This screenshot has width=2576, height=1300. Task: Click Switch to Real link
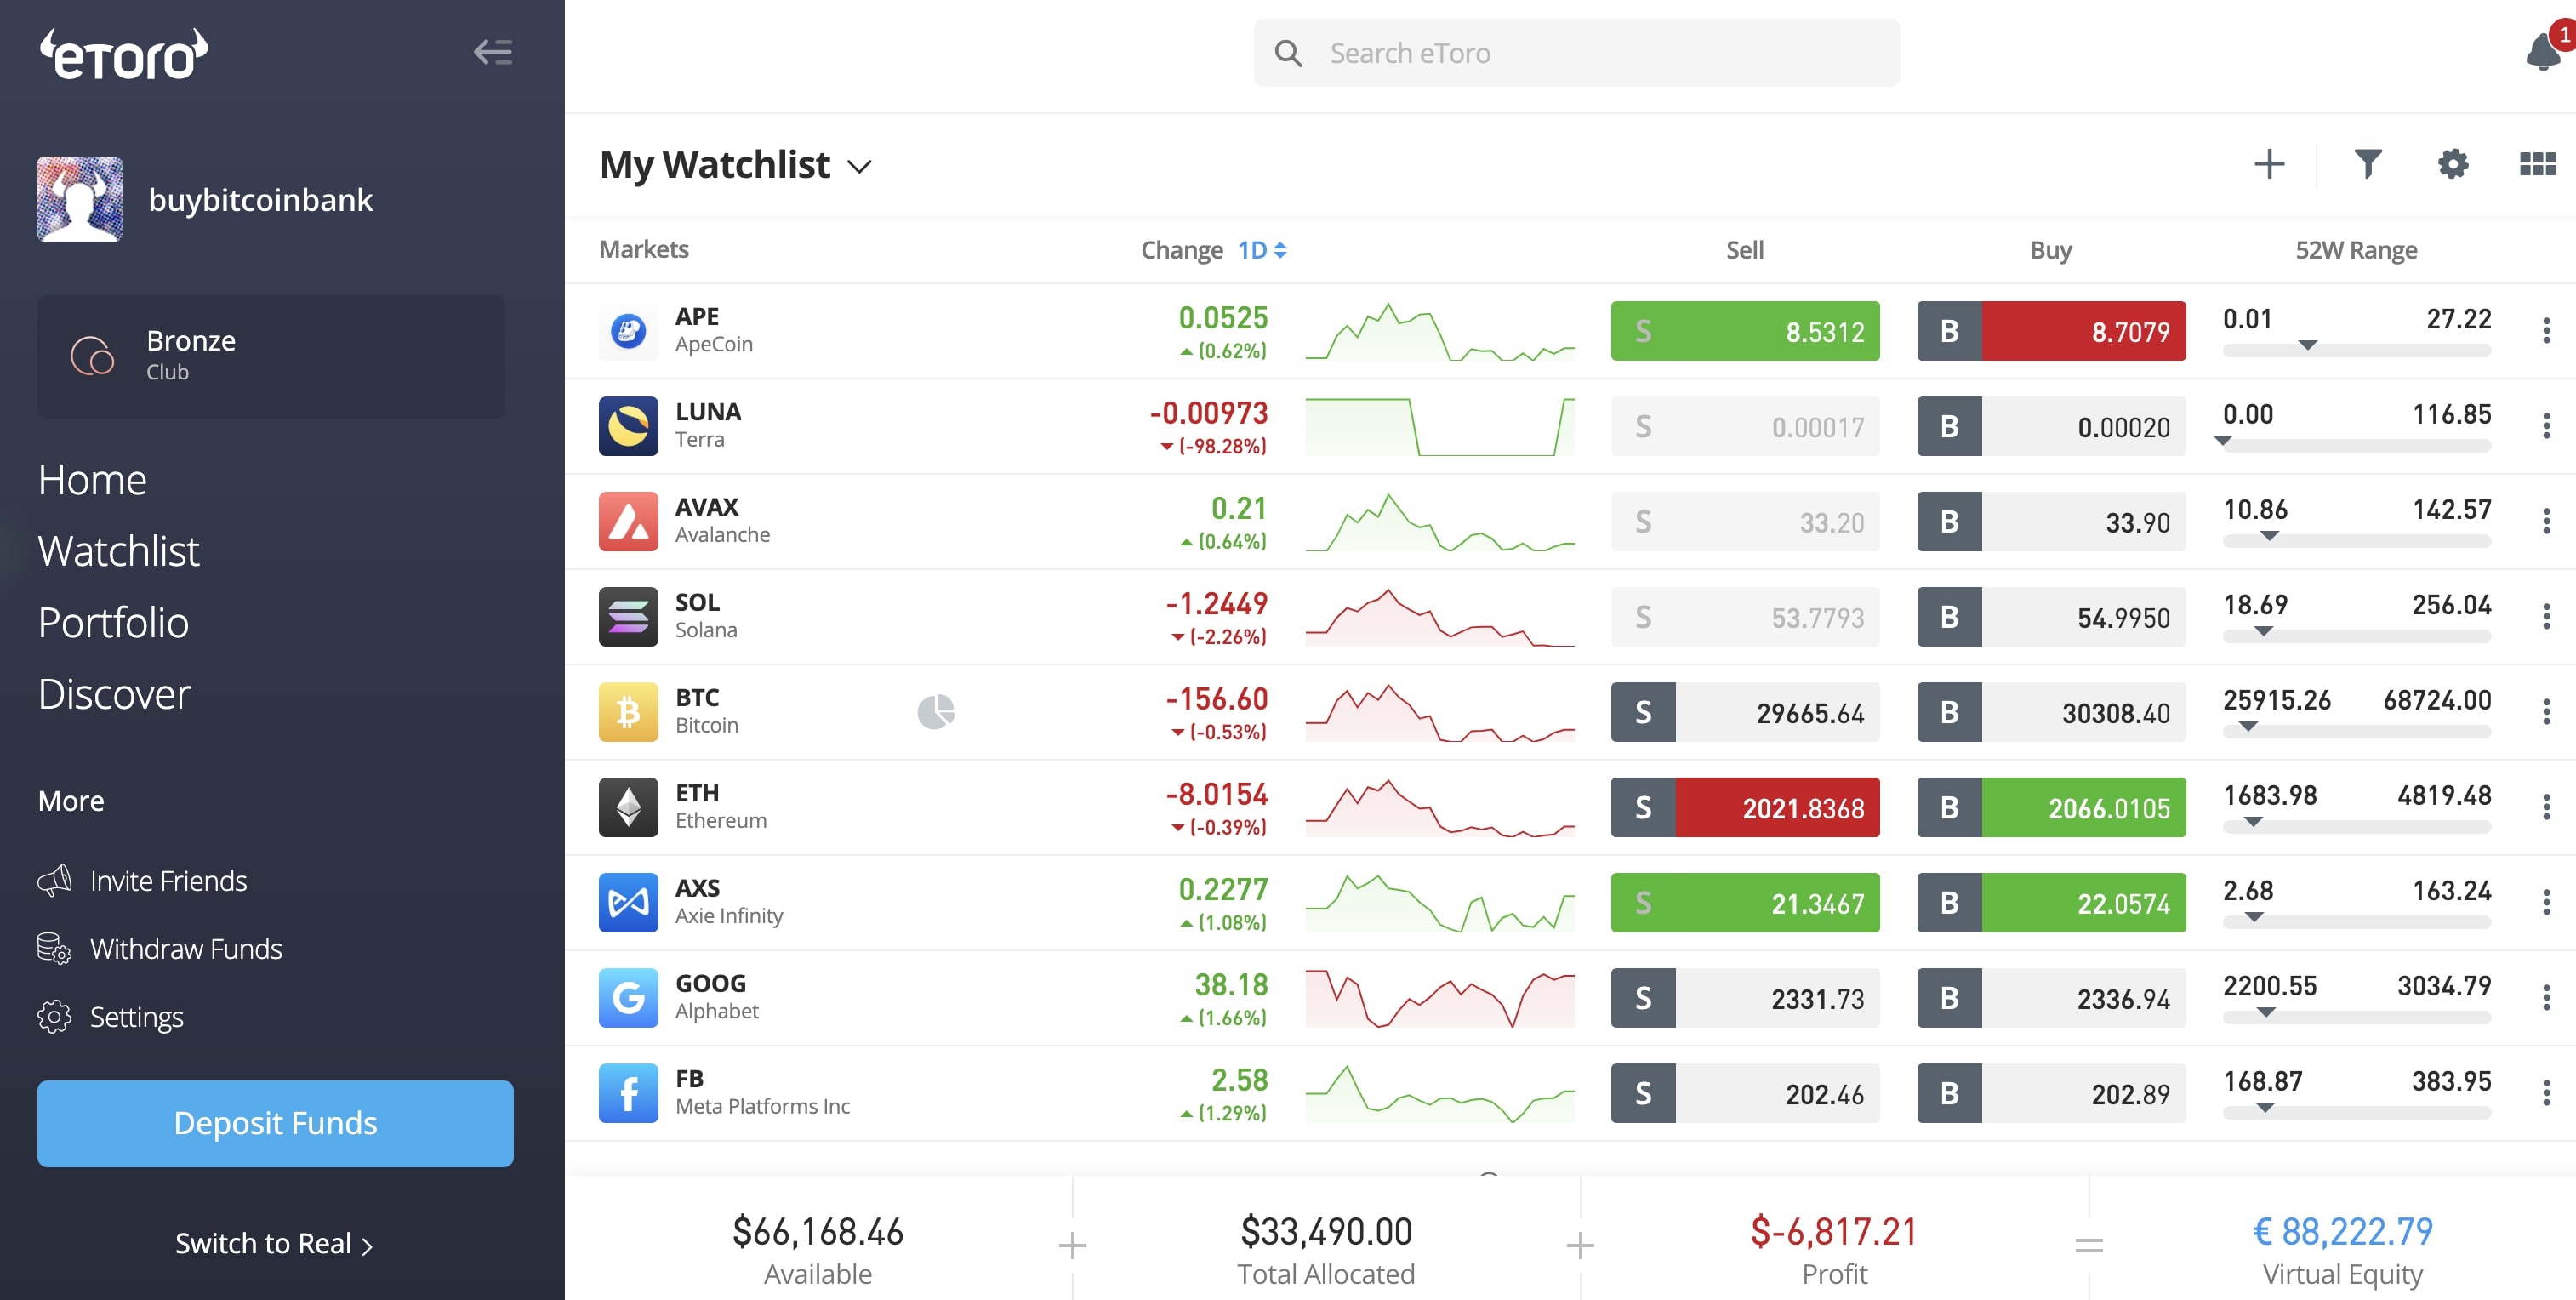273,1243
